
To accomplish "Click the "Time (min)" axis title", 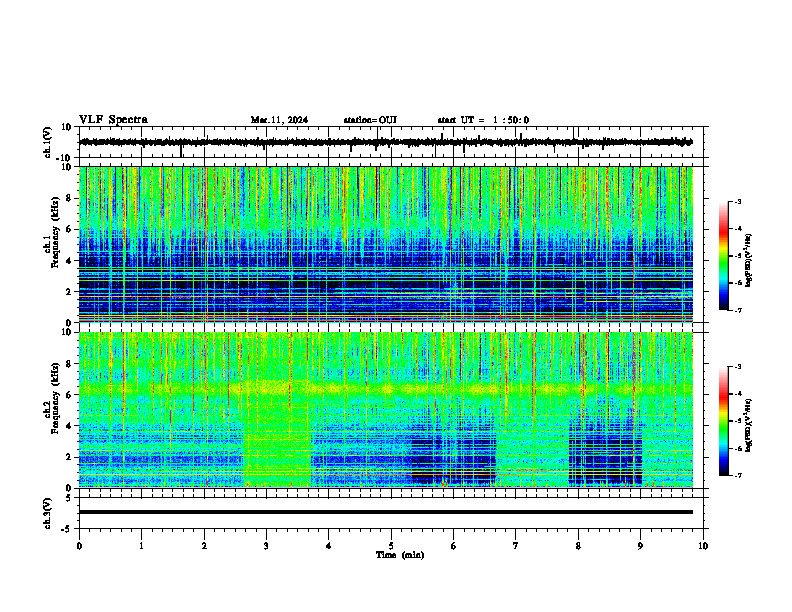I will 400,555.
